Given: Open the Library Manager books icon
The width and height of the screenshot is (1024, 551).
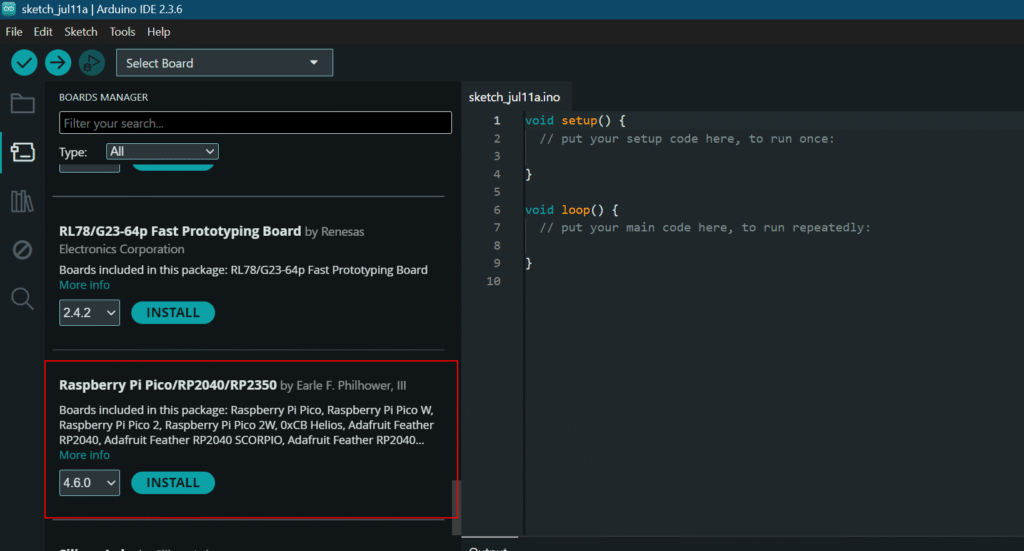Looking at the screenshot, I should (x=22, y=201).
